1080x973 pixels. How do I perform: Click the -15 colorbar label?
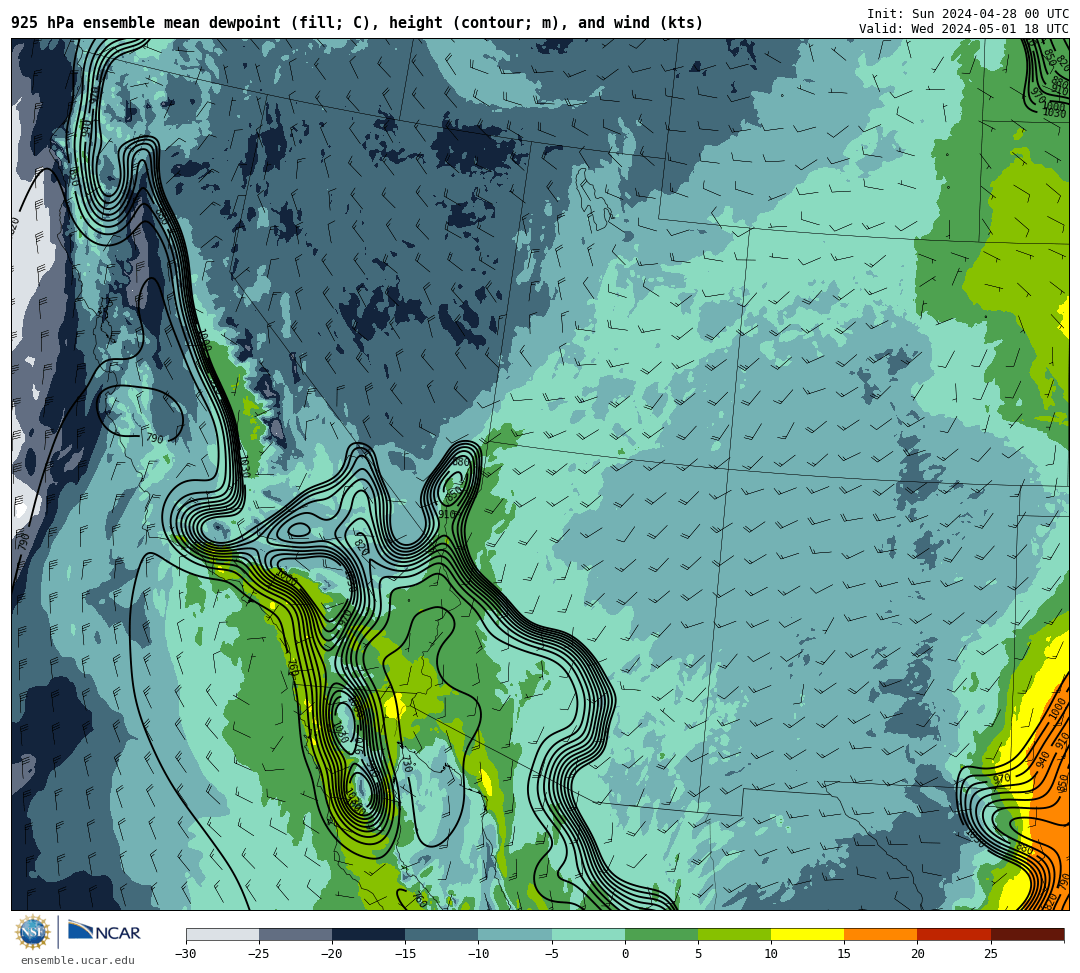405,954
